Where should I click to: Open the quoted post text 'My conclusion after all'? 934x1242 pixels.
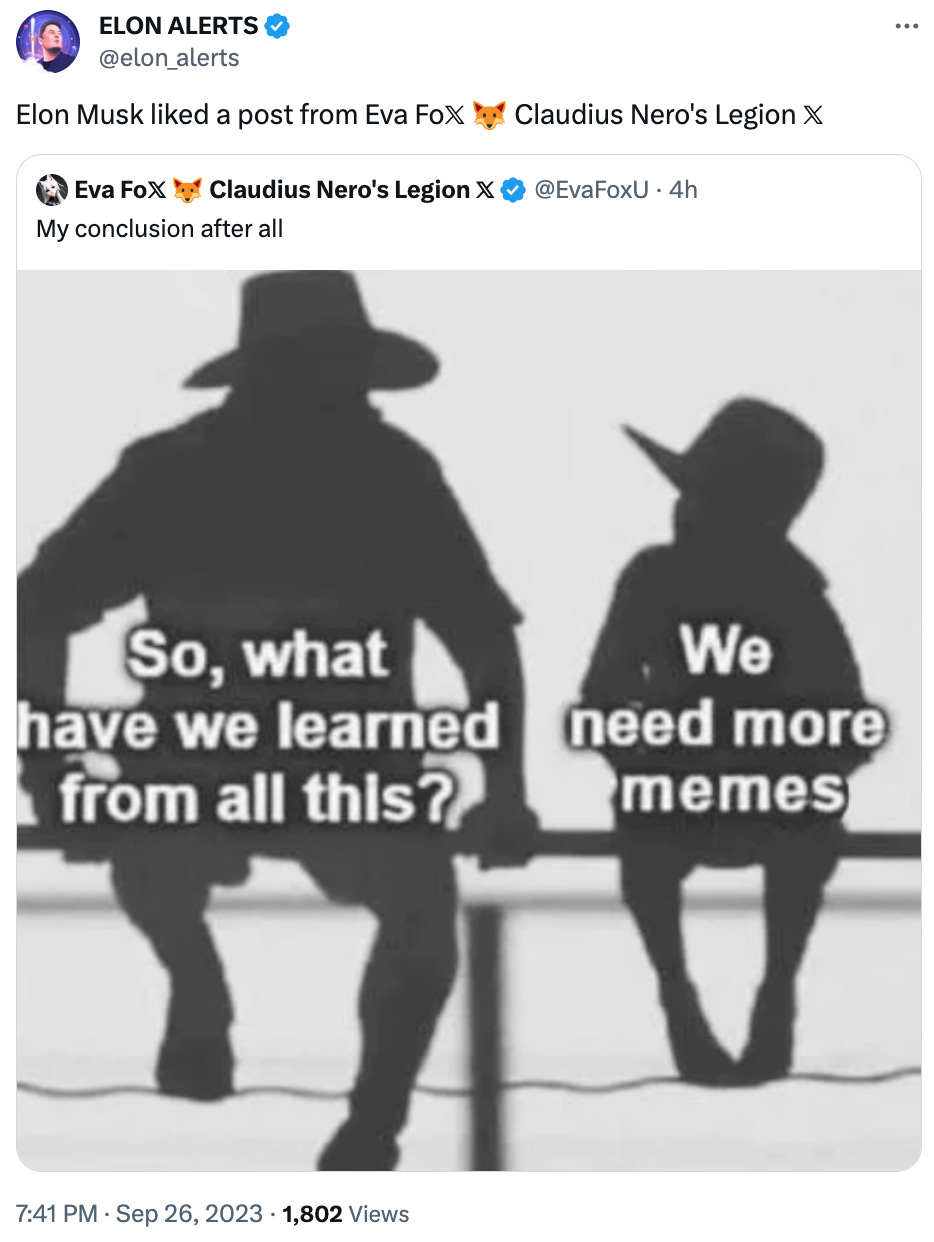160,229
